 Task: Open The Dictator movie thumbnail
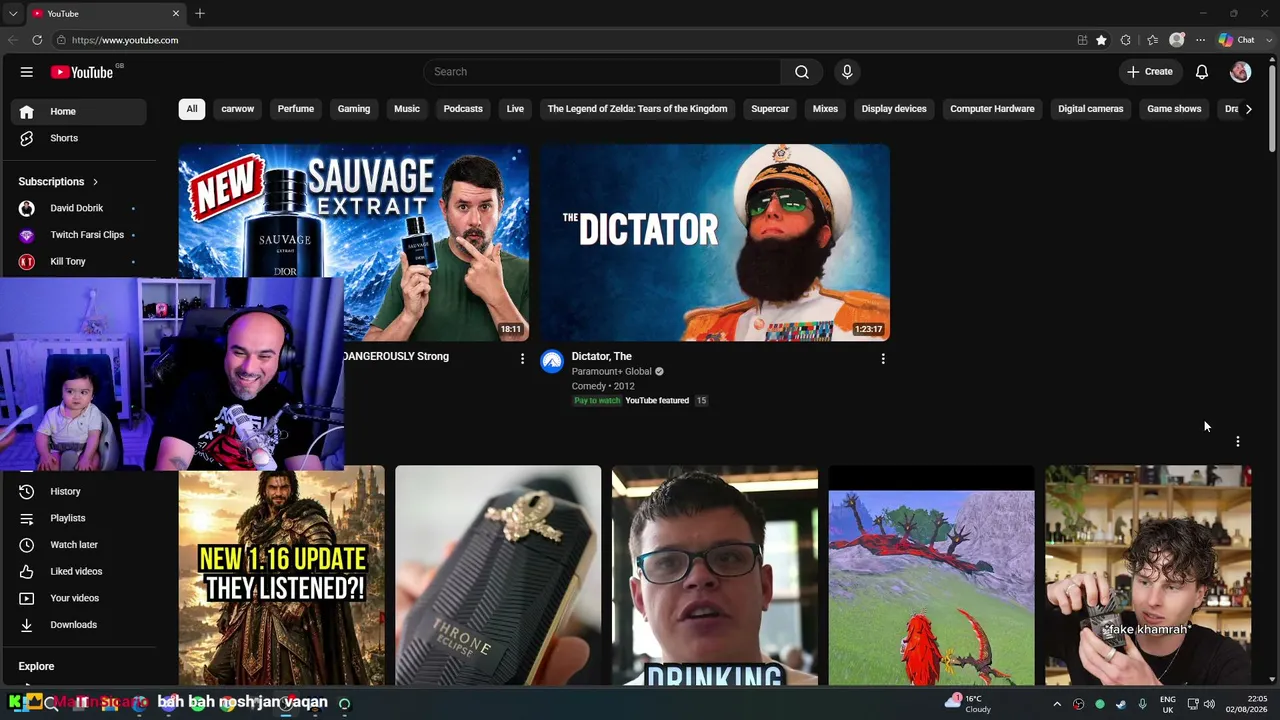pos(715,243)
